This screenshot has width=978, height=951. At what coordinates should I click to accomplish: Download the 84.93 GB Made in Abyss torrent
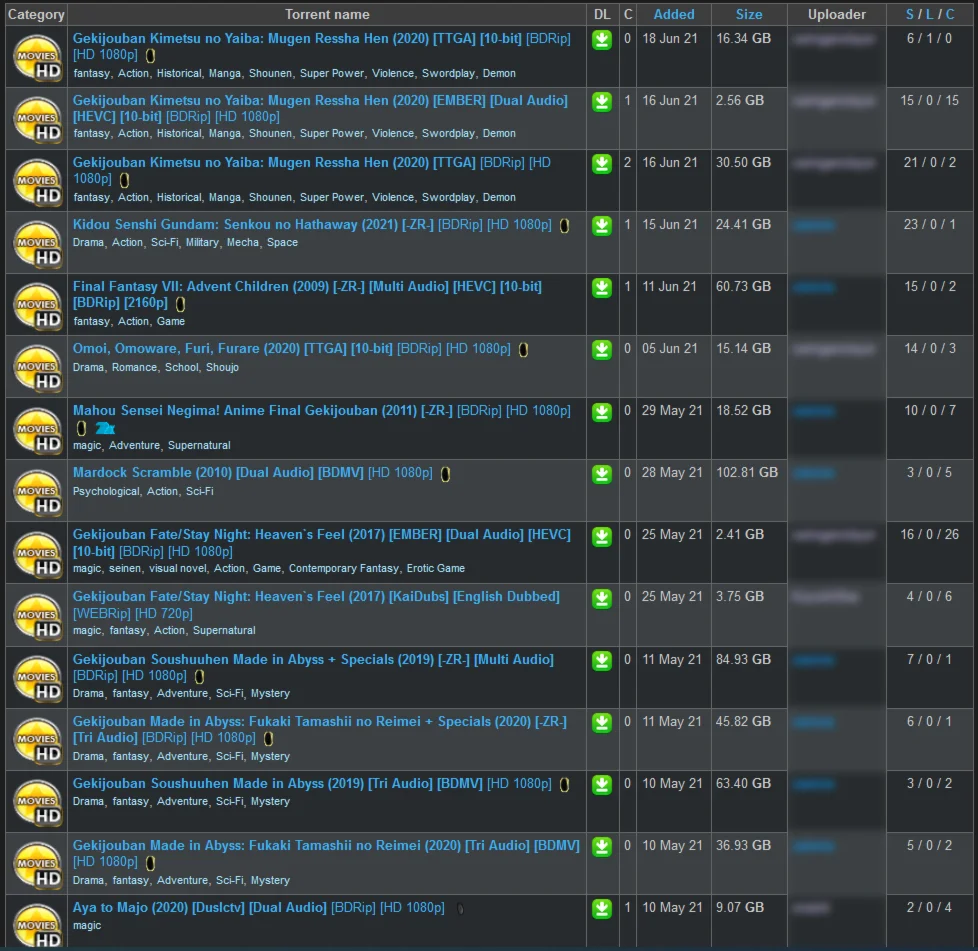(x=601, y=661)
